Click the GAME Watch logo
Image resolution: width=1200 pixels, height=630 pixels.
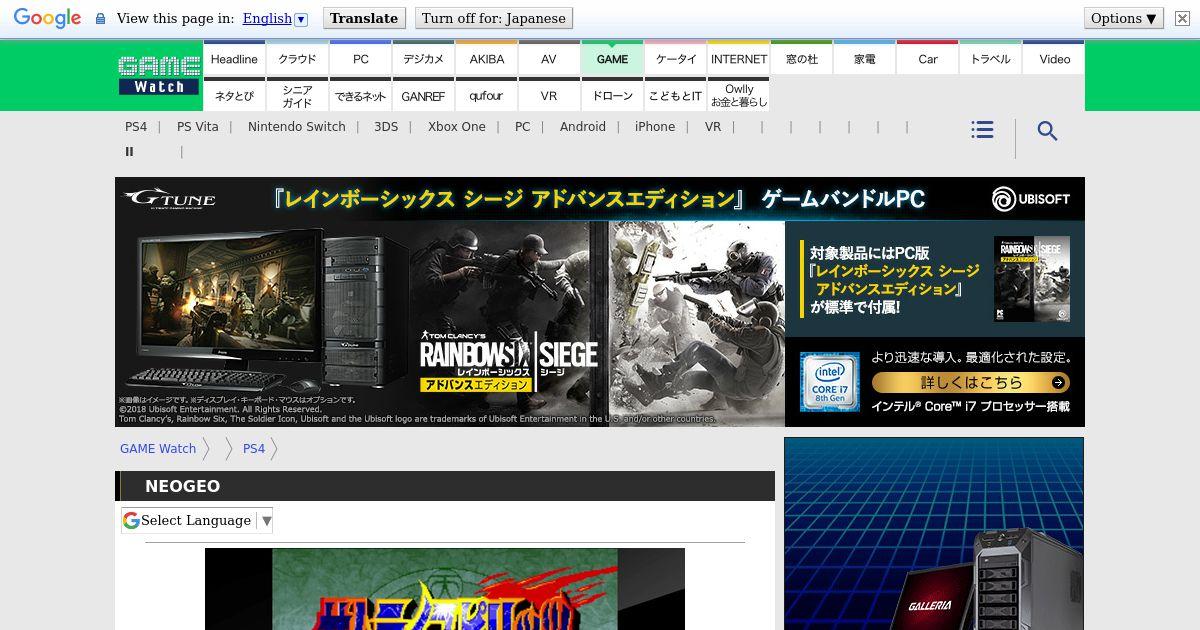pyautogui.click(x=159, y=76)
